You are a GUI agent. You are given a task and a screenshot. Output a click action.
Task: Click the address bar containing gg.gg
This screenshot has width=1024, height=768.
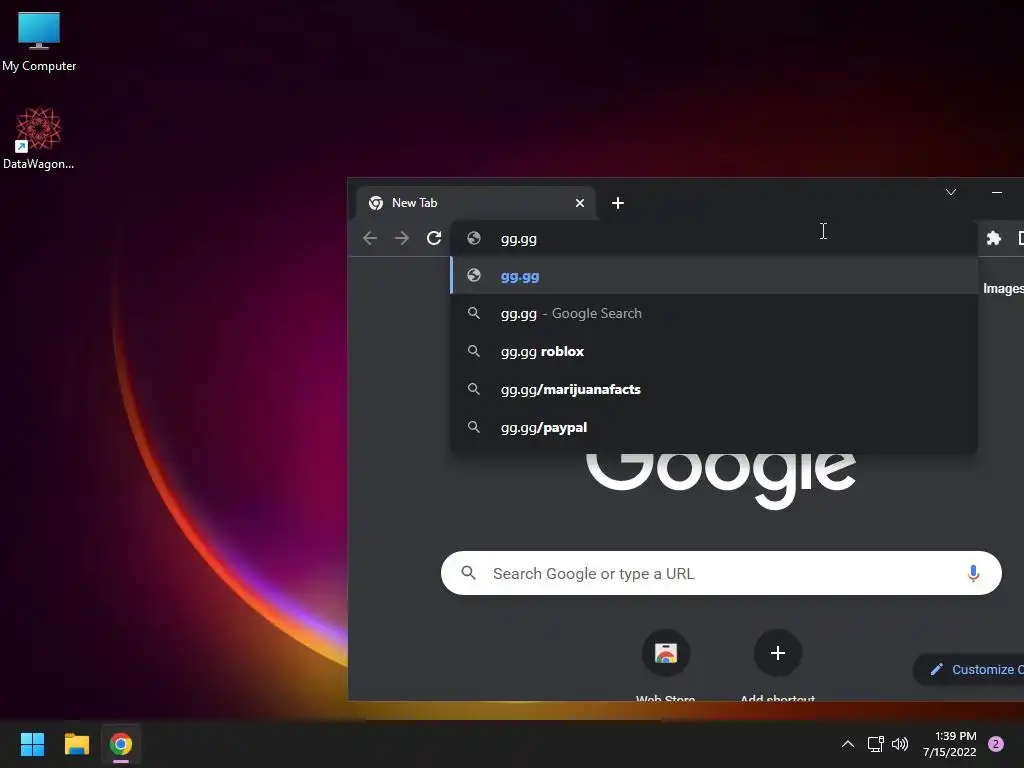714,238
